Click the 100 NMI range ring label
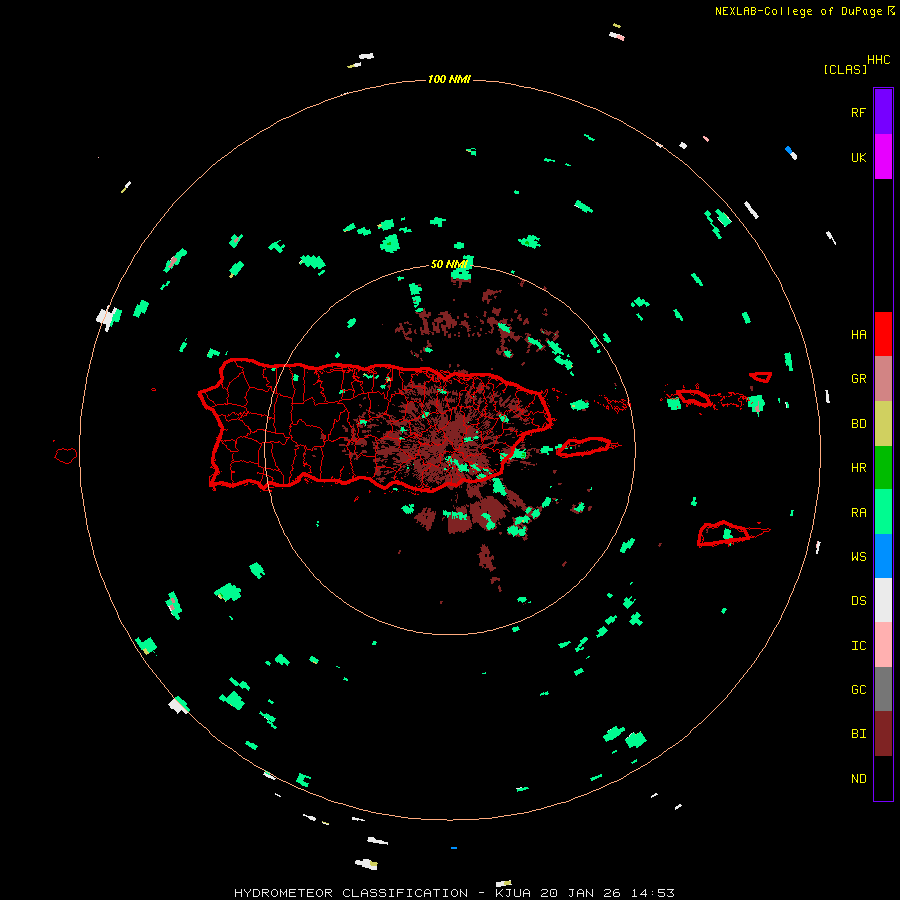This screenshot has height=900, width=900. point(449,79)
